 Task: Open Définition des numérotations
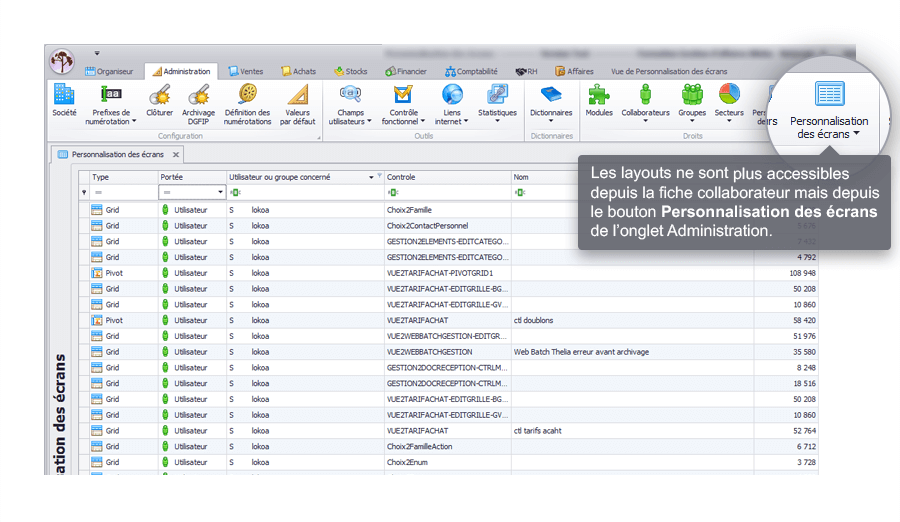[x=247, y=100]
